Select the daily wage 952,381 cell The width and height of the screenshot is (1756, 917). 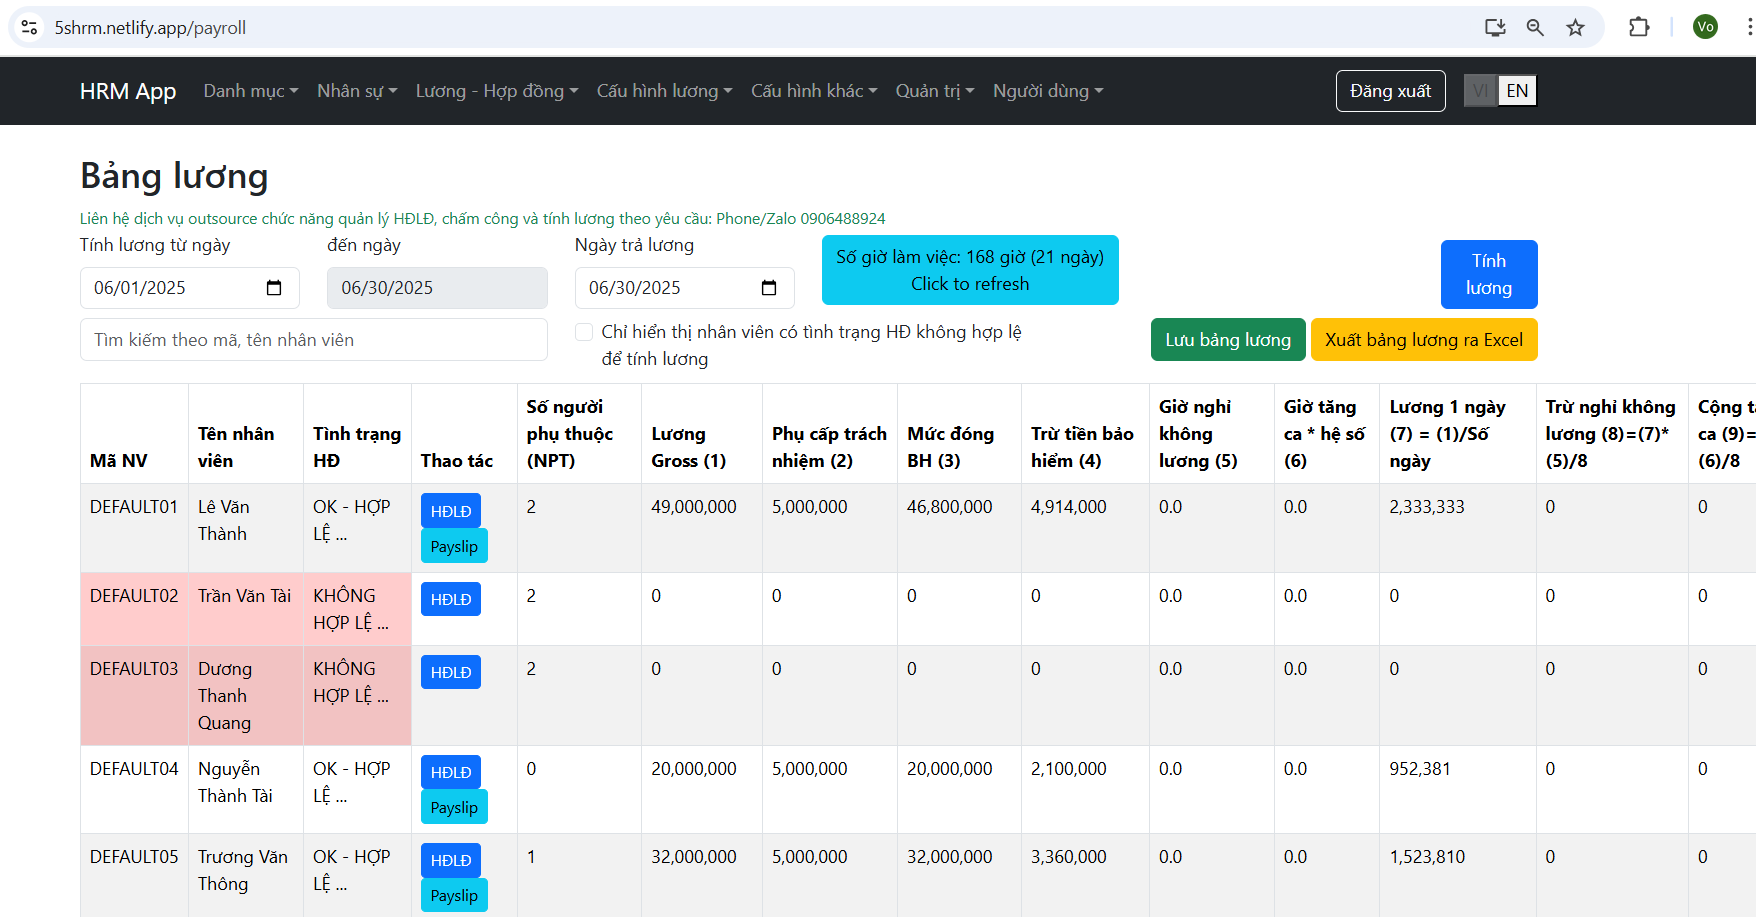coord(1457,789)
